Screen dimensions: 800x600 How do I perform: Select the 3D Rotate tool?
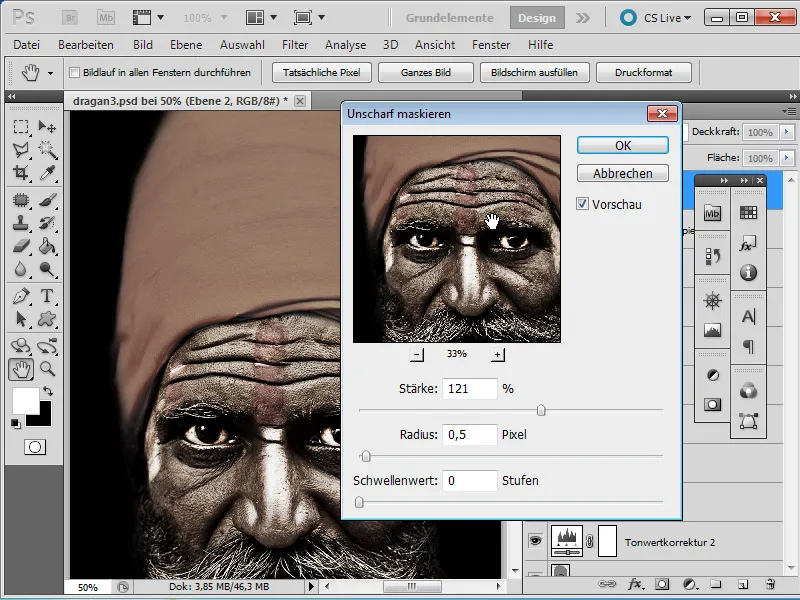click(x=21, y=346)
